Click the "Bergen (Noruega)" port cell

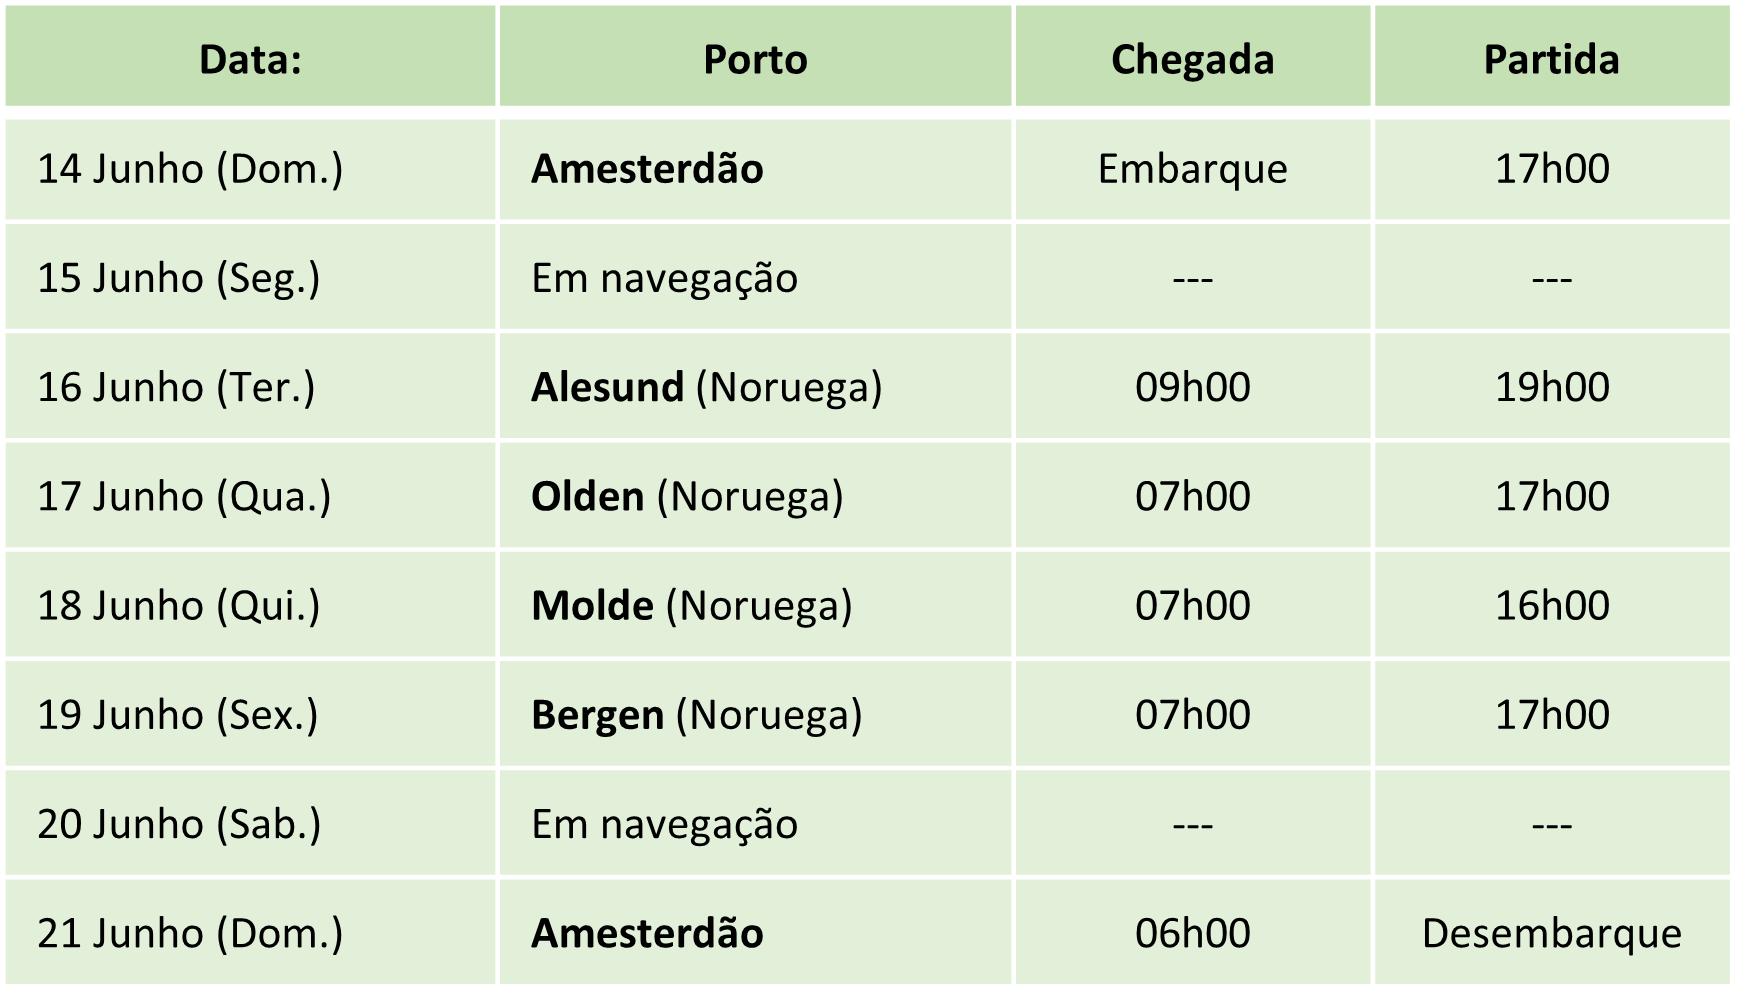coord(696,714)
